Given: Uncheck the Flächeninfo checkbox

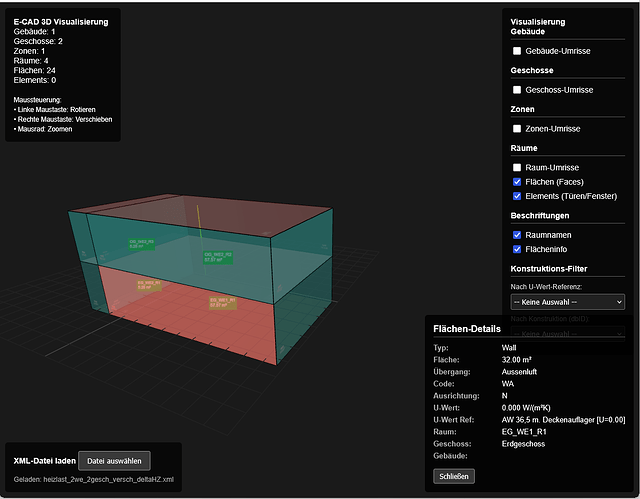Looking at the screenshot, I should pos(517,249).
